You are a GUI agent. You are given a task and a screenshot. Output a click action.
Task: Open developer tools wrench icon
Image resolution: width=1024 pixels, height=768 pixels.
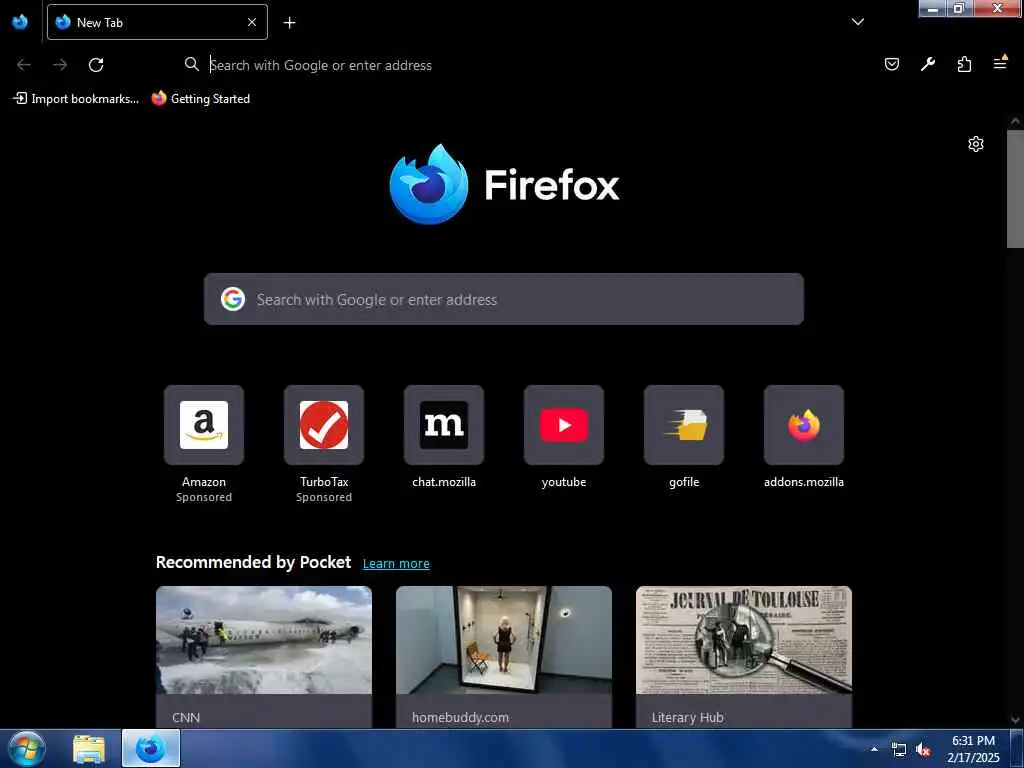[x=927, y=64]
